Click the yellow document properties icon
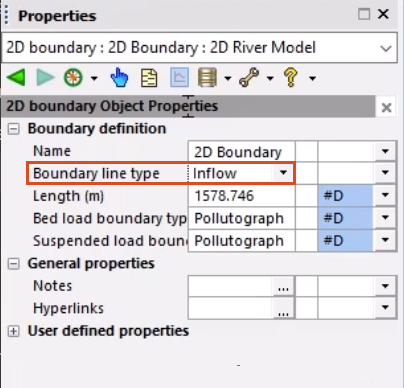The image size is (404, 388). (x=149, y=78)
